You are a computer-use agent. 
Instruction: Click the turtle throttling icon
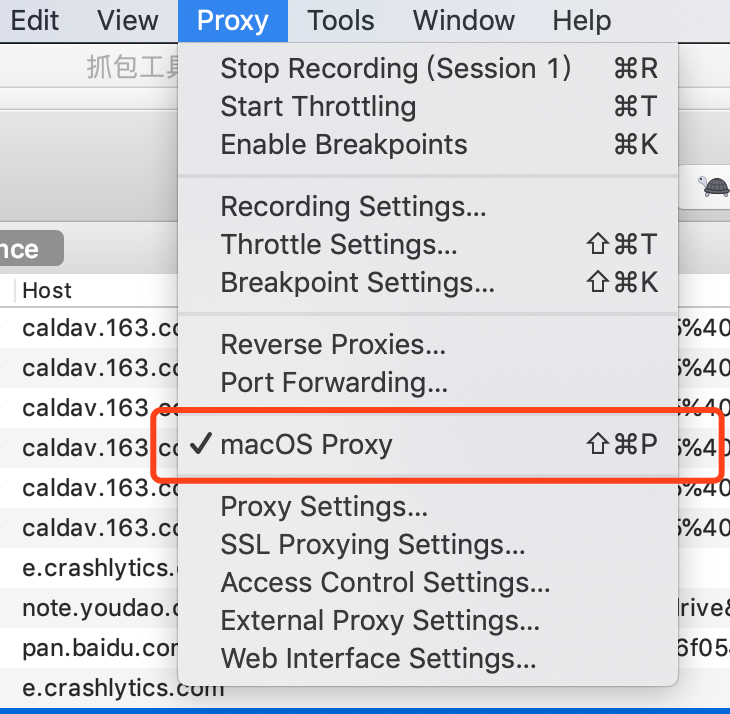[713, 187]
